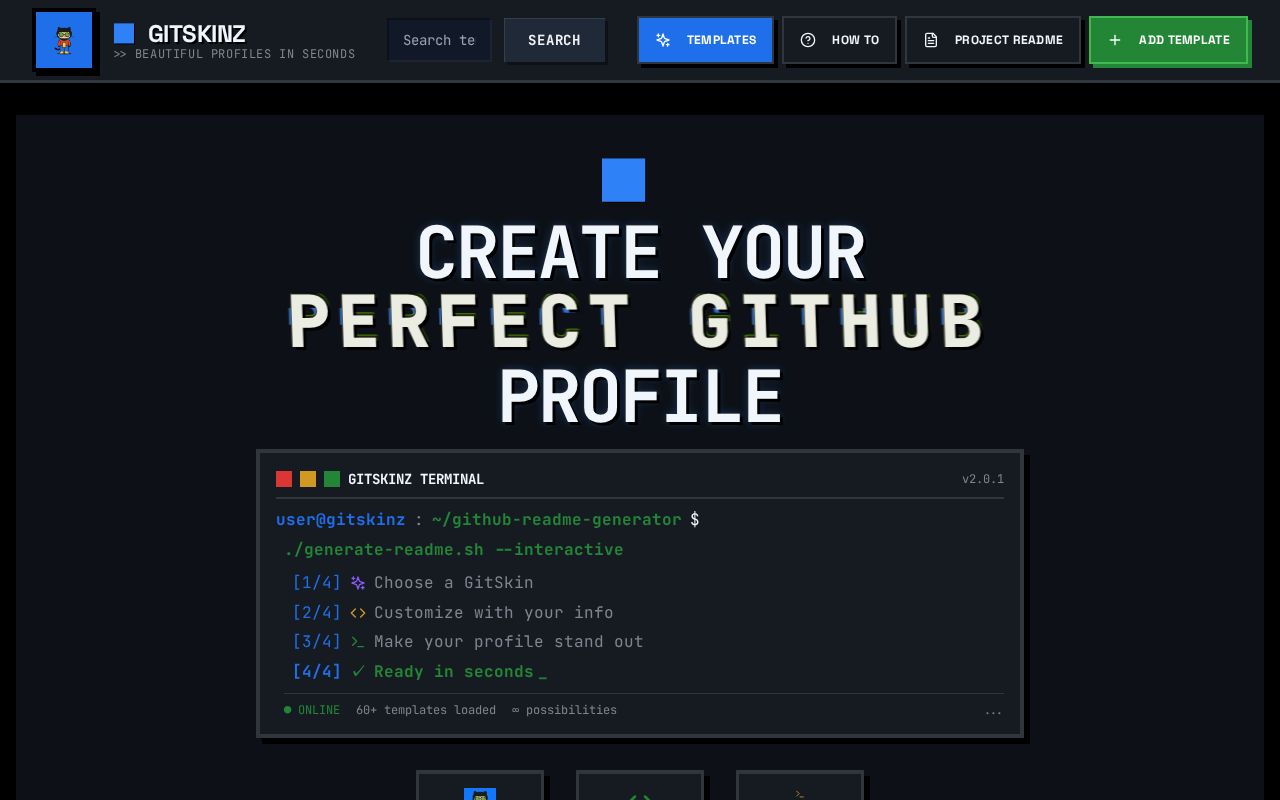Click the 'CREATE YOUR' headline
This screenshot has height=800, width=1280.
tap(640, 252)
